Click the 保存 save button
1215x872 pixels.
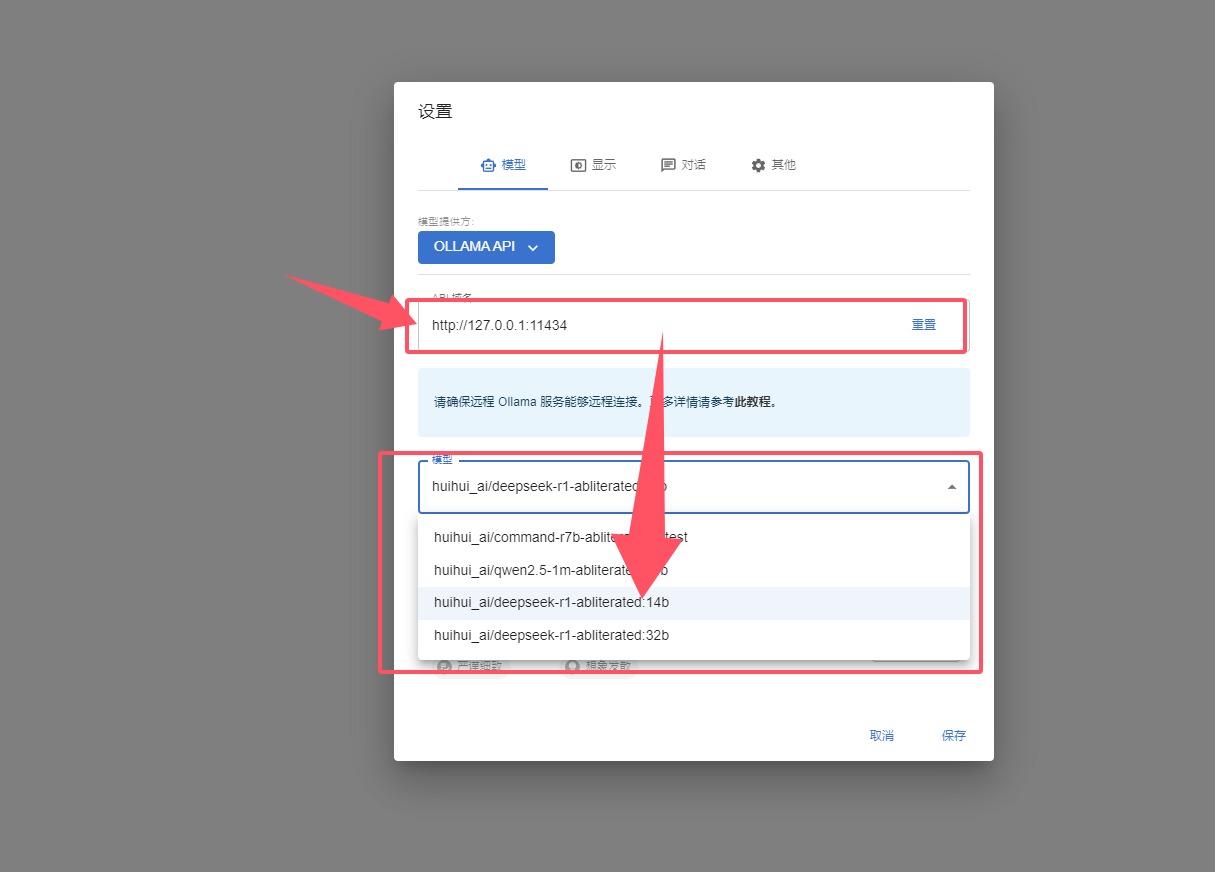click(954, 735)
